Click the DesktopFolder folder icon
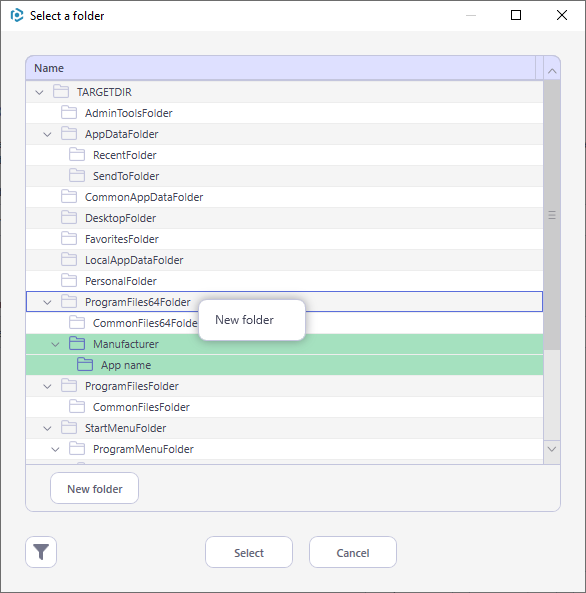The width and height of the screenshot is (586, 593). point(69,217)
